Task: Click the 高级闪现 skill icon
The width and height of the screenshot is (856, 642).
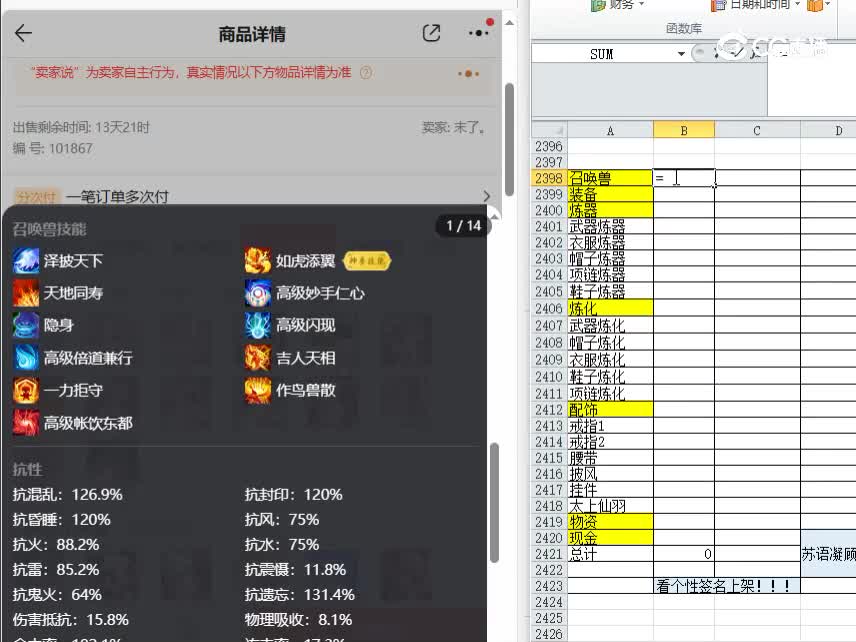Action: pyautogui.click(x=258, y=325)
